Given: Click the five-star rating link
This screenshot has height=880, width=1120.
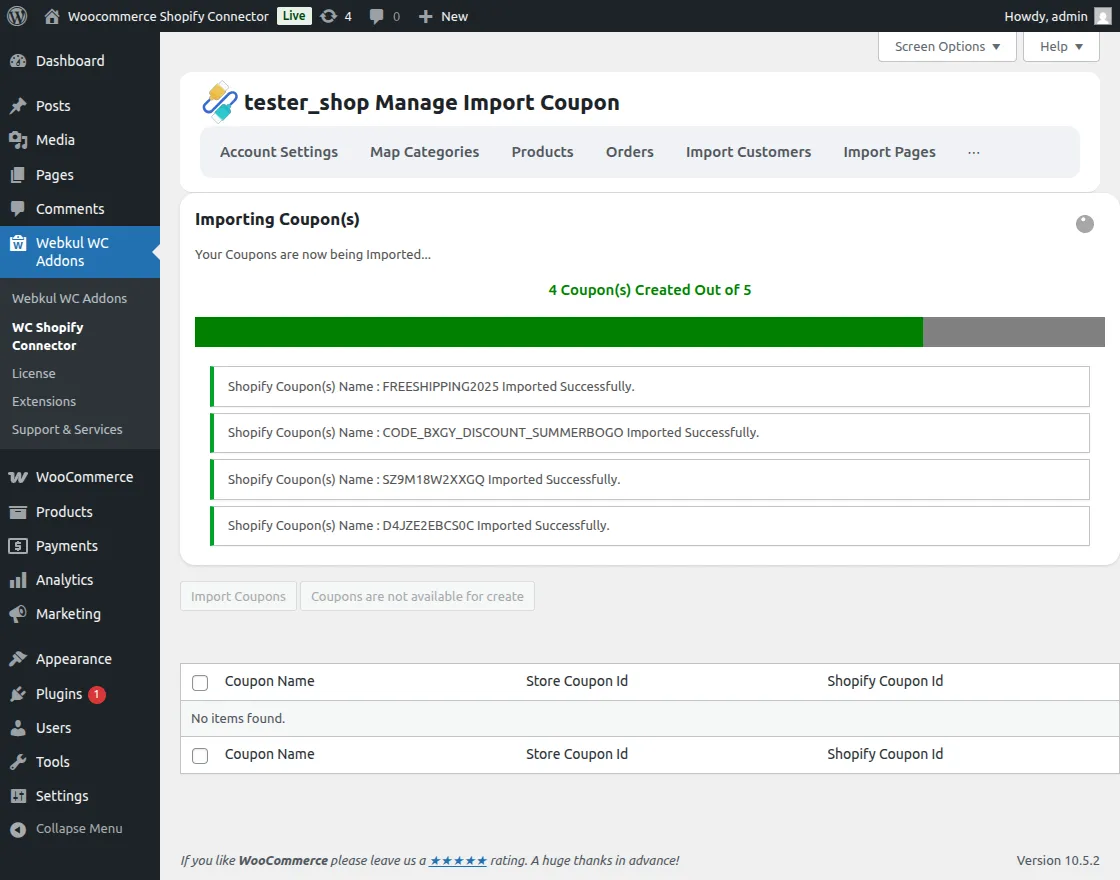Looking at the screenshot, I should pyautogui.click(x=458, y=860).
